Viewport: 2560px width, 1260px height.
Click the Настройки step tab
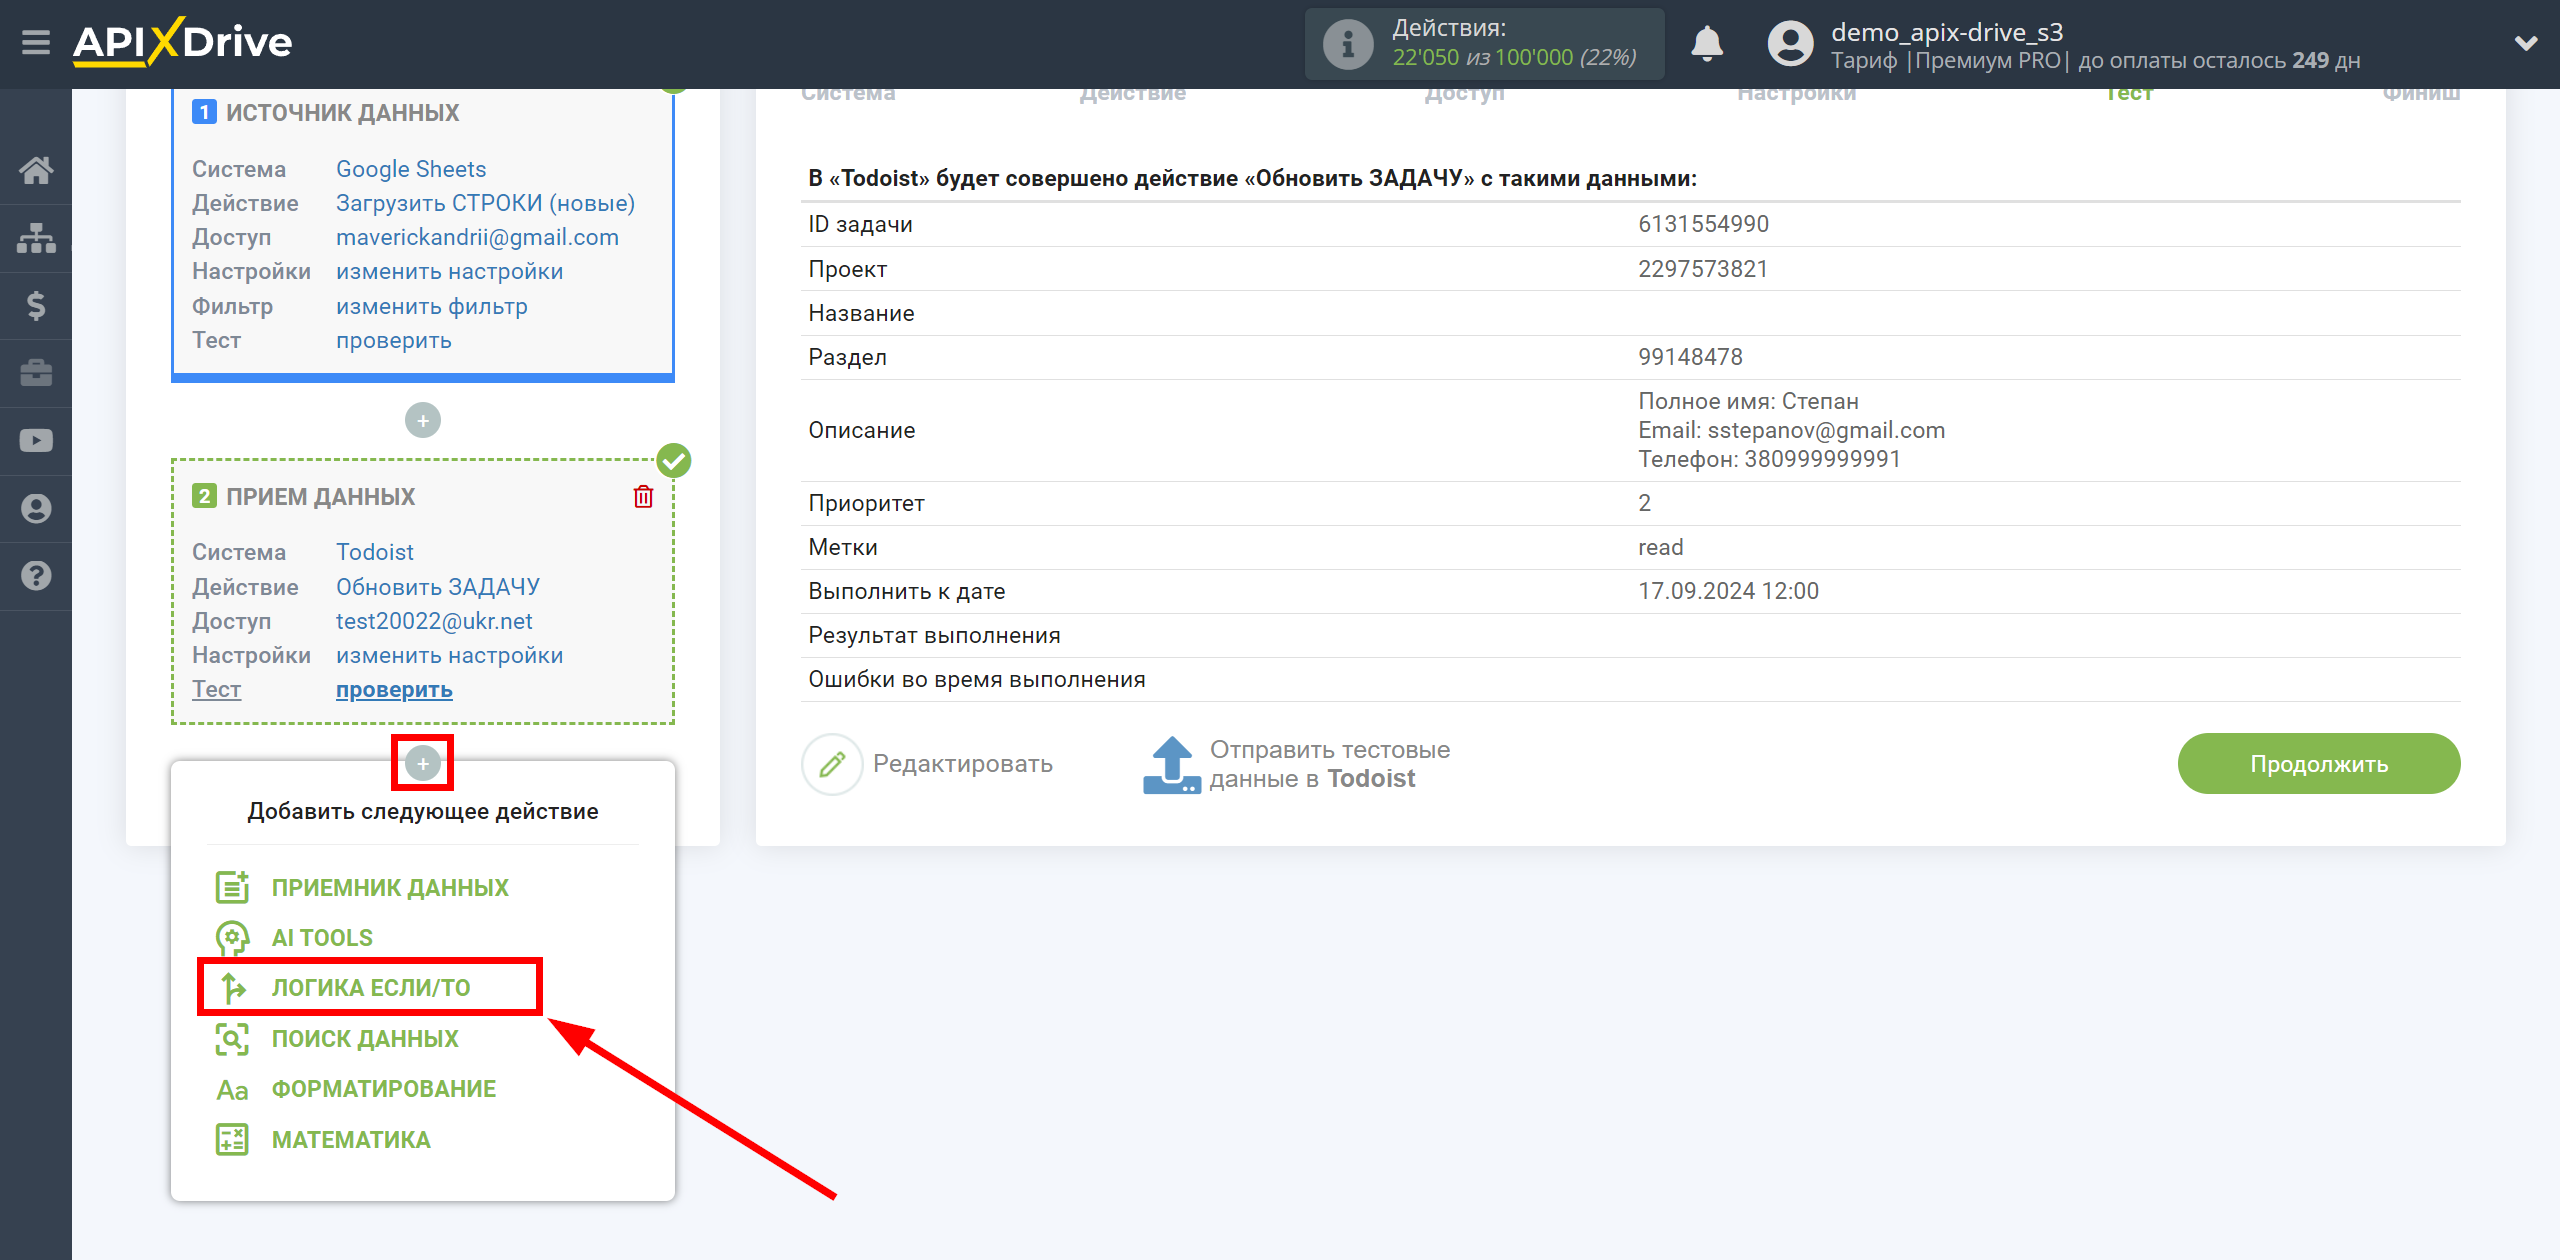point(1796,94)
